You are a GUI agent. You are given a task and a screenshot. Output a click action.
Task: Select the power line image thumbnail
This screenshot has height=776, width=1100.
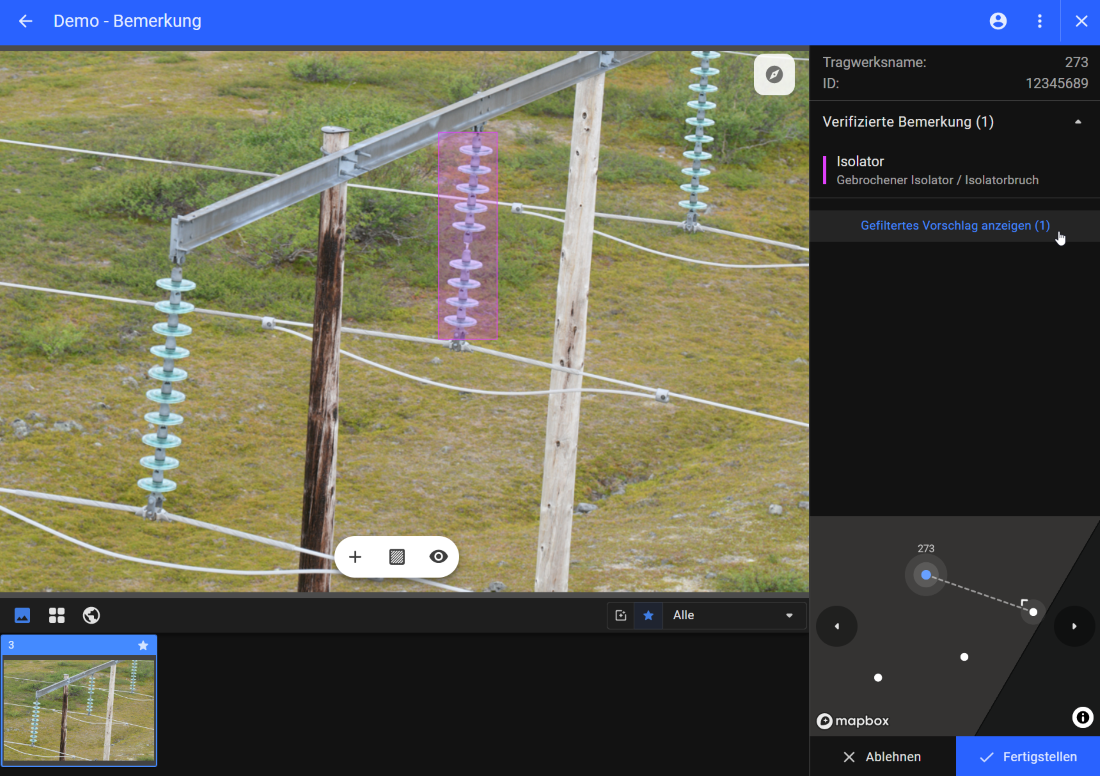tap(79, 710)
